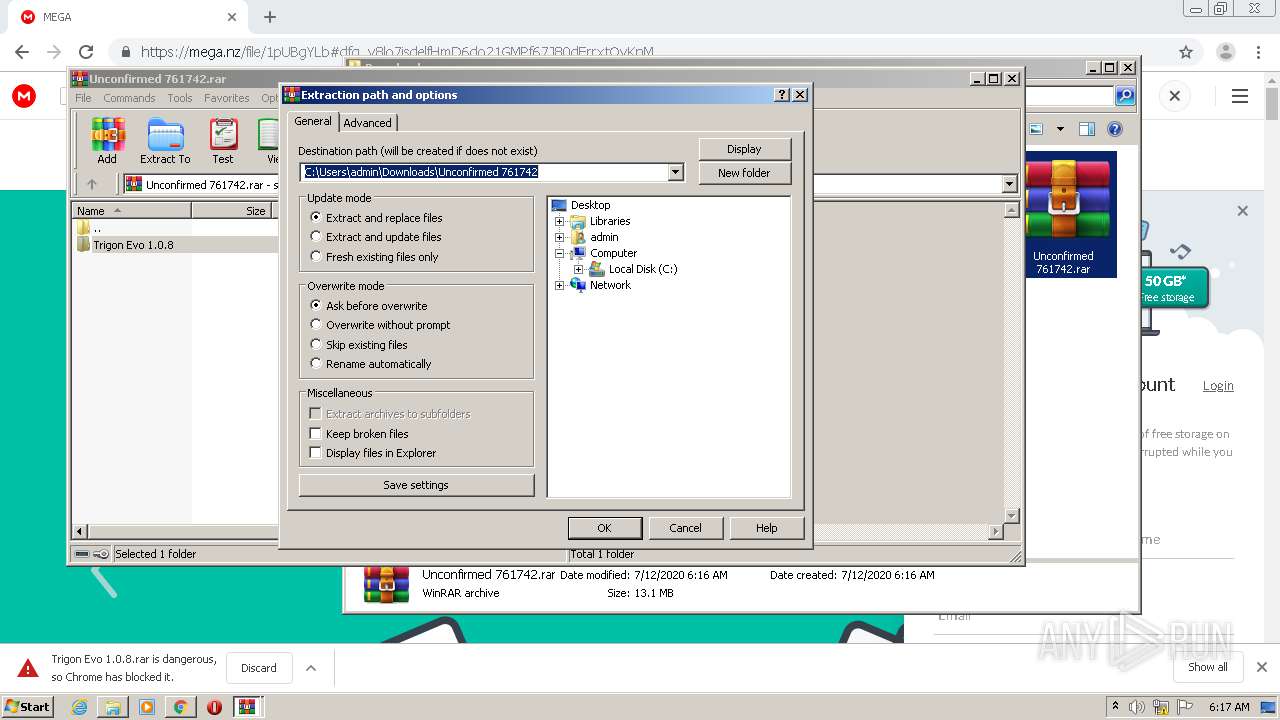This screenshot has width=1280, height=720.
Task: Open the destination path dropdown
Action: pyautogui.click(x=675, y=172)
